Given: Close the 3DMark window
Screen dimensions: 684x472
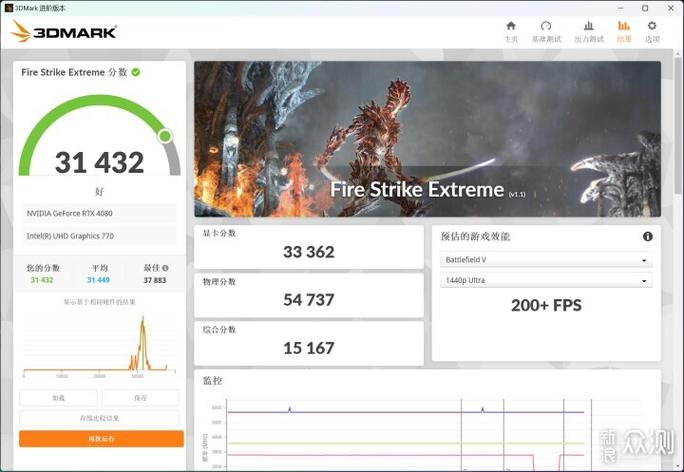Looking at the screenshot, I should (x=671, y=8).
